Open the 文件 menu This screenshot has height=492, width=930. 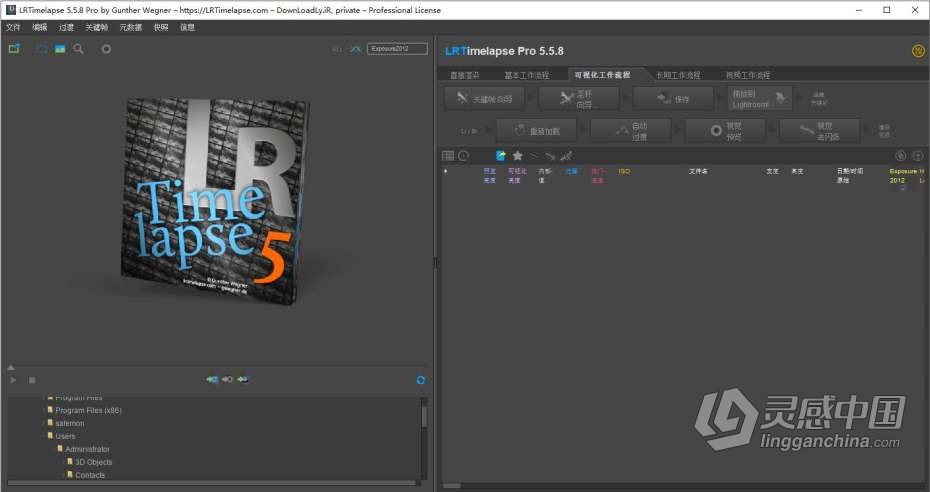pos(13,27)
